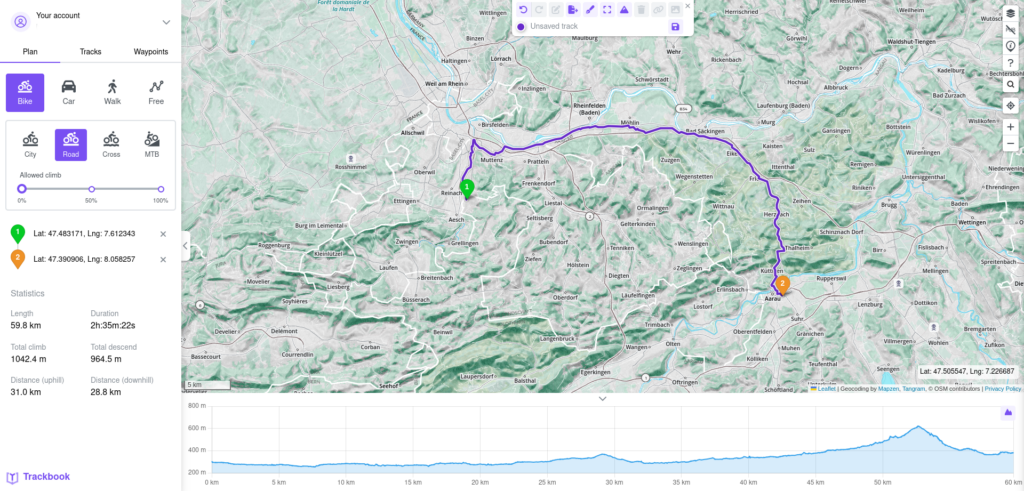The width and height of the screenshot is (1024, 491).
Task: Collapse the left sidebar panel
Action: pos(185,246)
